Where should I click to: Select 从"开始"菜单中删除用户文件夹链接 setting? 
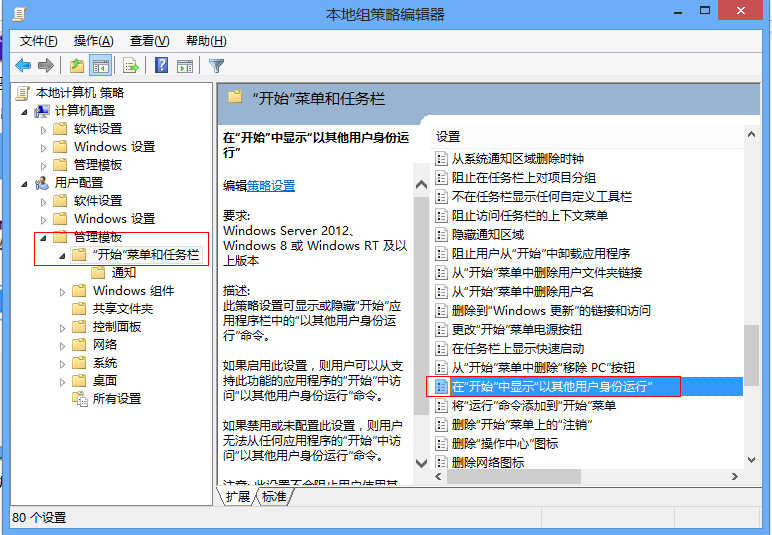(x=547, y=273)
